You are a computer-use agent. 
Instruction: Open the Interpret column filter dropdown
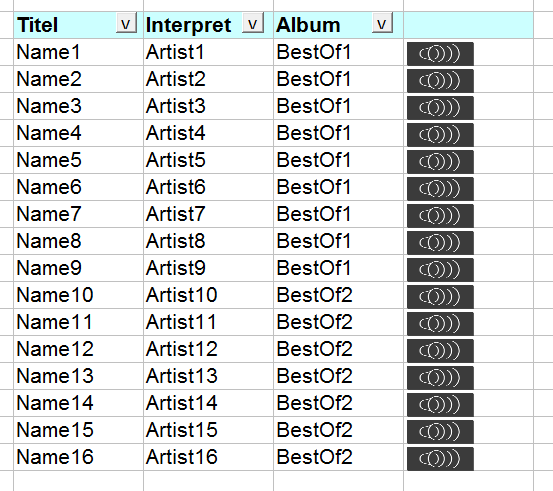253,23
